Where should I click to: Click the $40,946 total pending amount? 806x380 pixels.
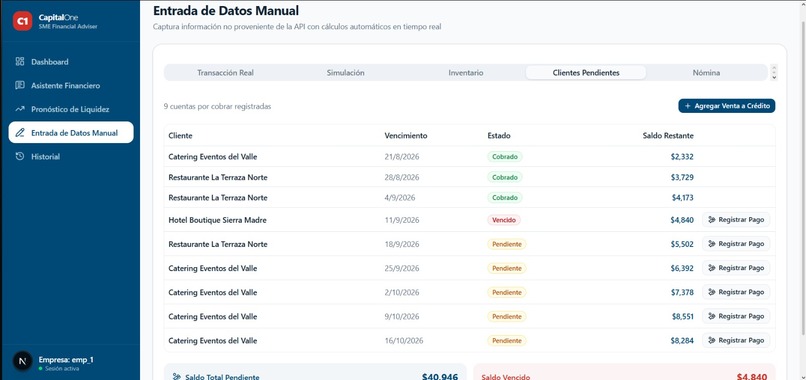point(440,377)
